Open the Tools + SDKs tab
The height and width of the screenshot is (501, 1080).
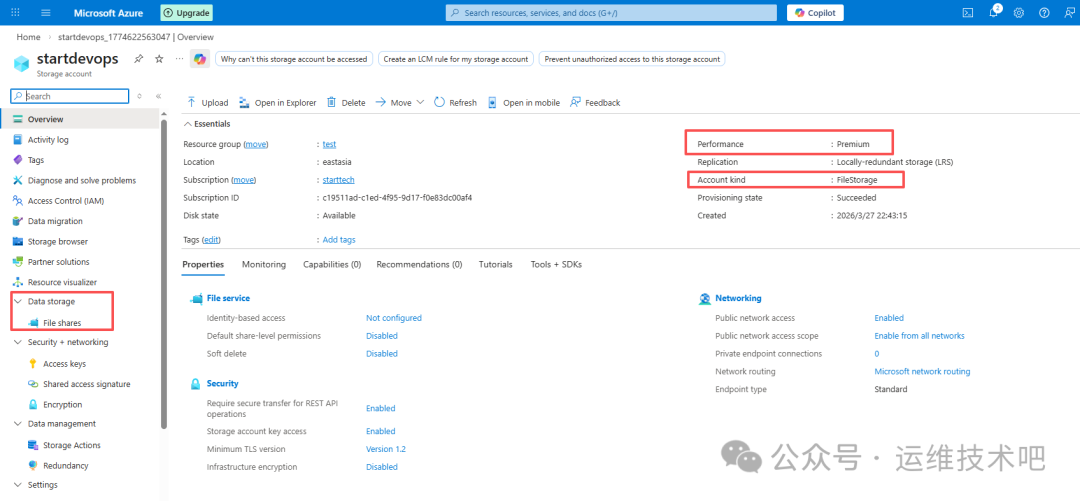[555, 265]
